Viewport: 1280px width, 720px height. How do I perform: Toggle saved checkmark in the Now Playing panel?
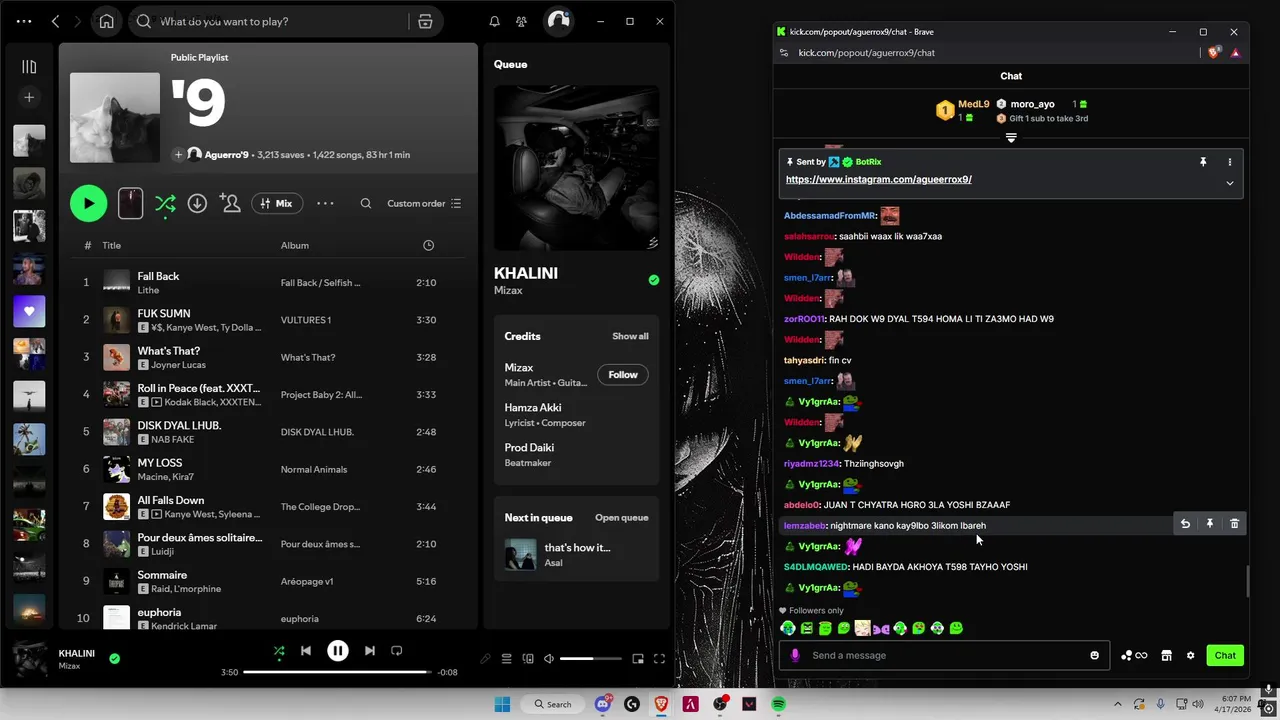point(653,280)
